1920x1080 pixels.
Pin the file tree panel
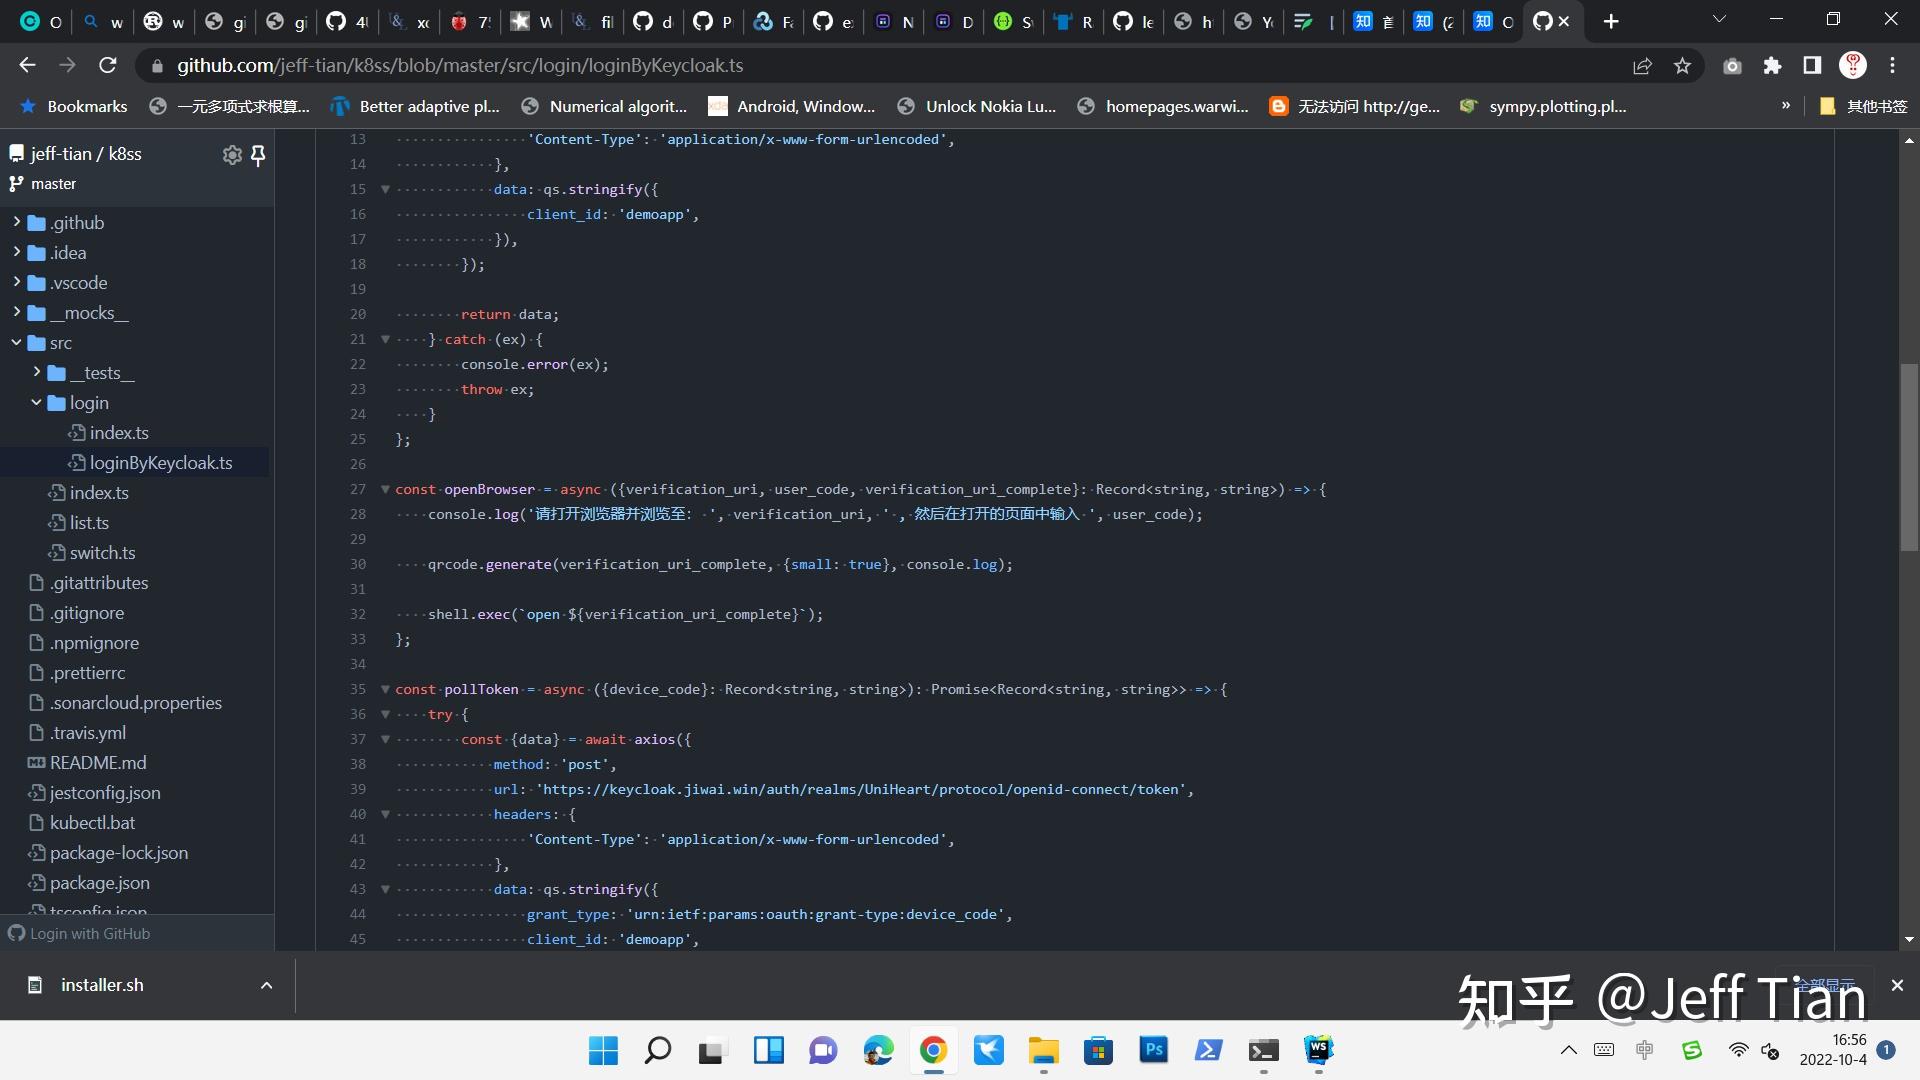pyautogui.click(x=258, y=155)
